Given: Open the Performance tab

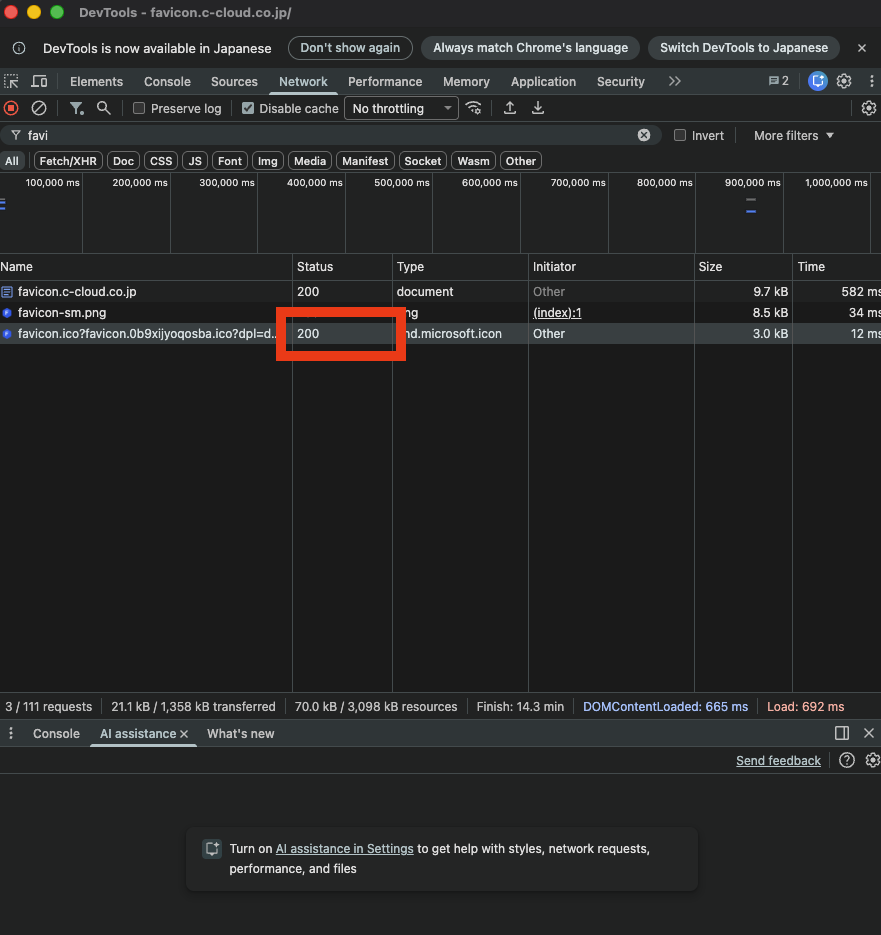Looking at the screenshot, I should 385,82.
